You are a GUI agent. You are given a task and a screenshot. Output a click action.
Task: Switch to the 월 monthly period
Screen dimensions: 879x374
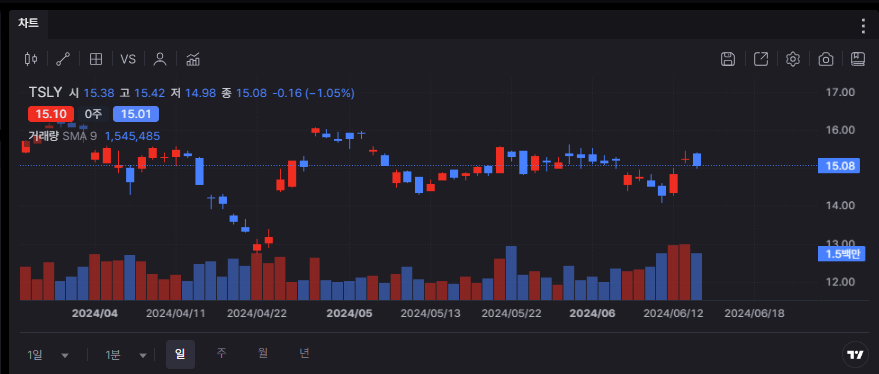pyautogui.click(x=262, y=353)
